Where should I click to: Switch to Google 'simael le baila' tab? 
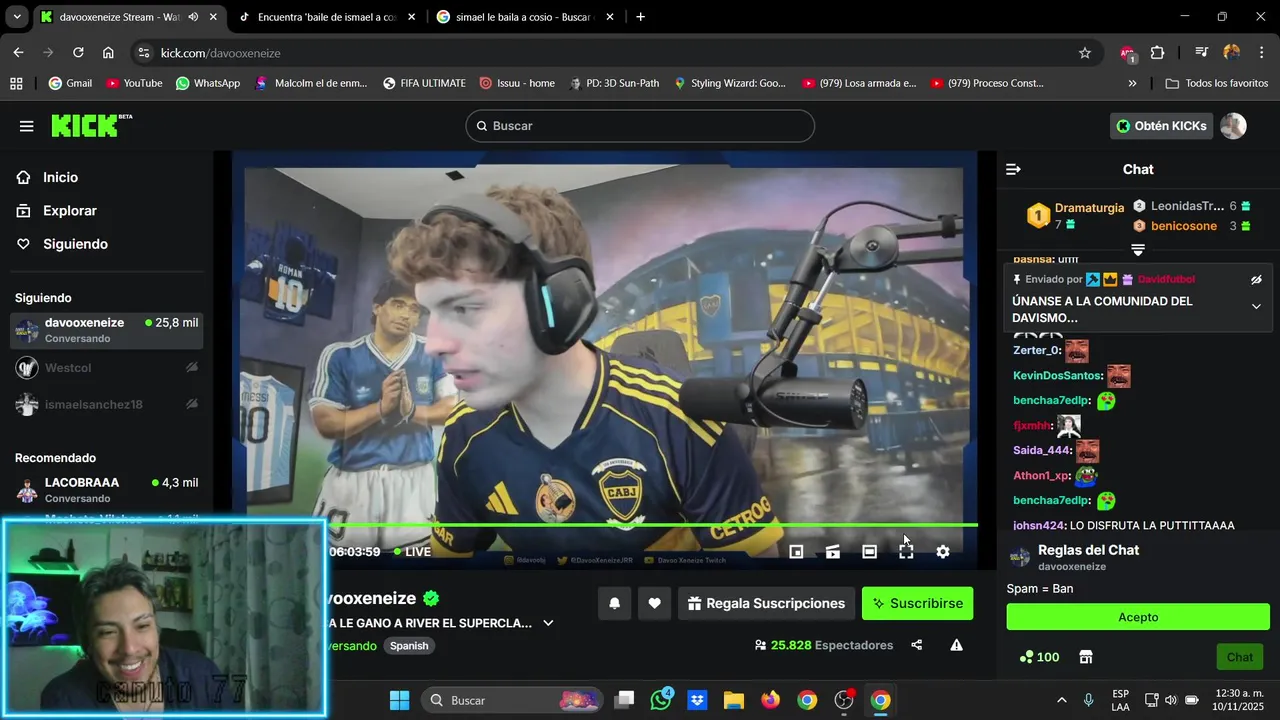[524, 17]
